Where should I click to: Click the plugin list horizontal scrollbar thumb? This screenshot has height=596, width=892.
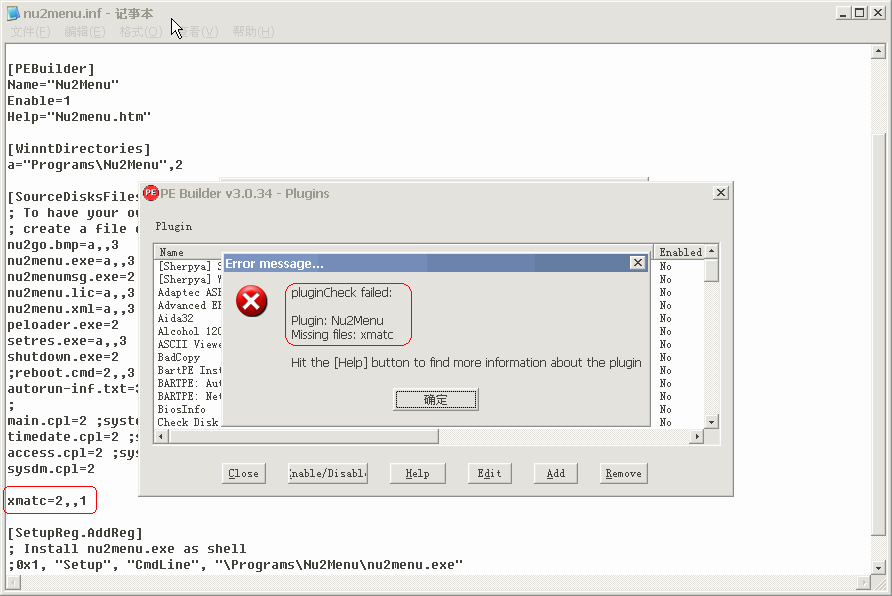303,436
